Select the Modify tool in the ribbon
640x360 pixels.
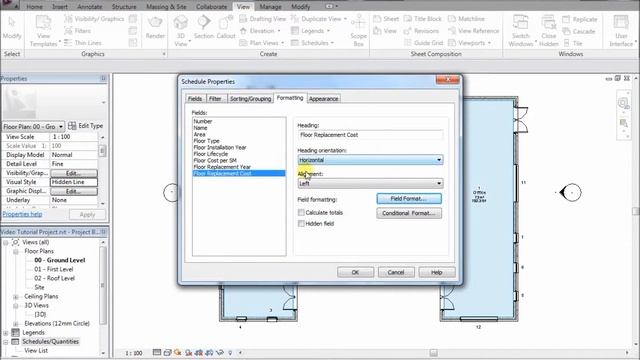12,27
